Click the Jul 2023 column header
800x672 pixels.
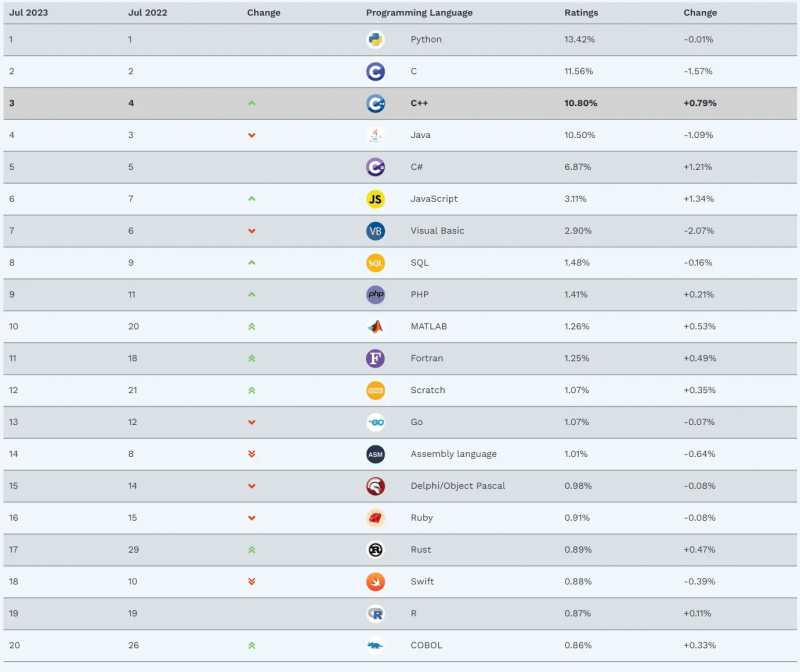click(29, 13)
